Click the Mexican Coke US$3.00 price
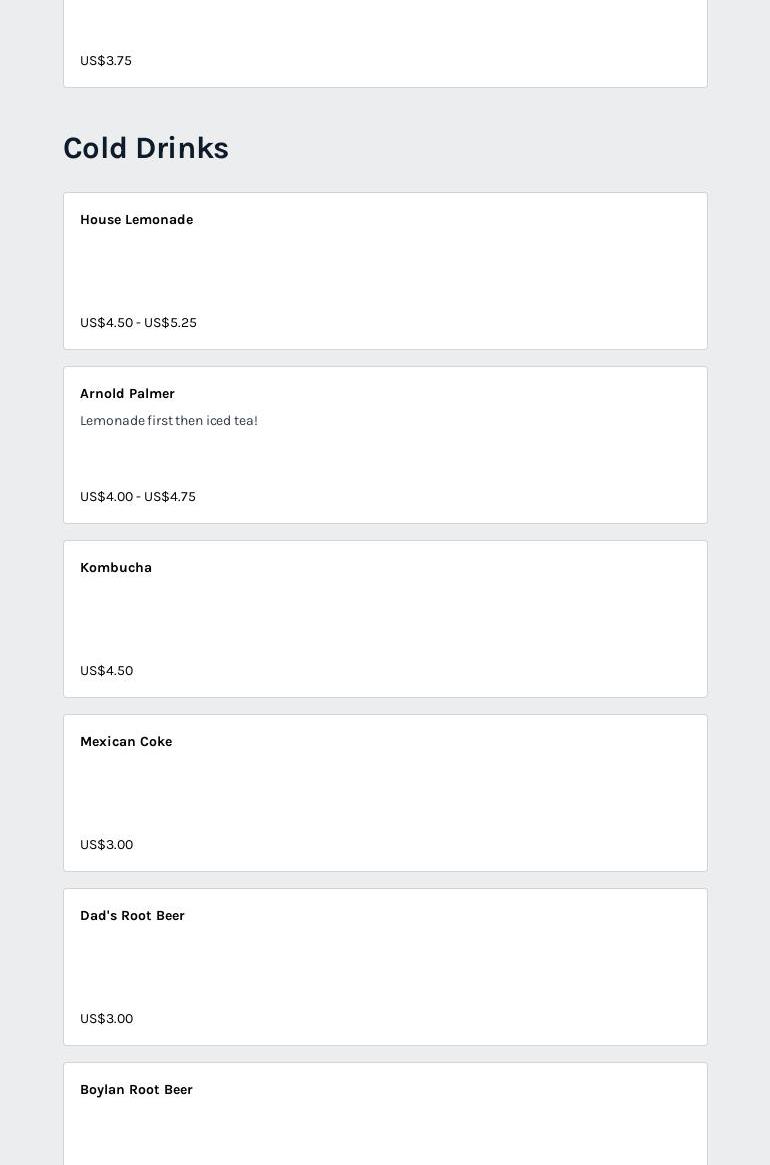The image size is (770, 1165). [106, 845]
